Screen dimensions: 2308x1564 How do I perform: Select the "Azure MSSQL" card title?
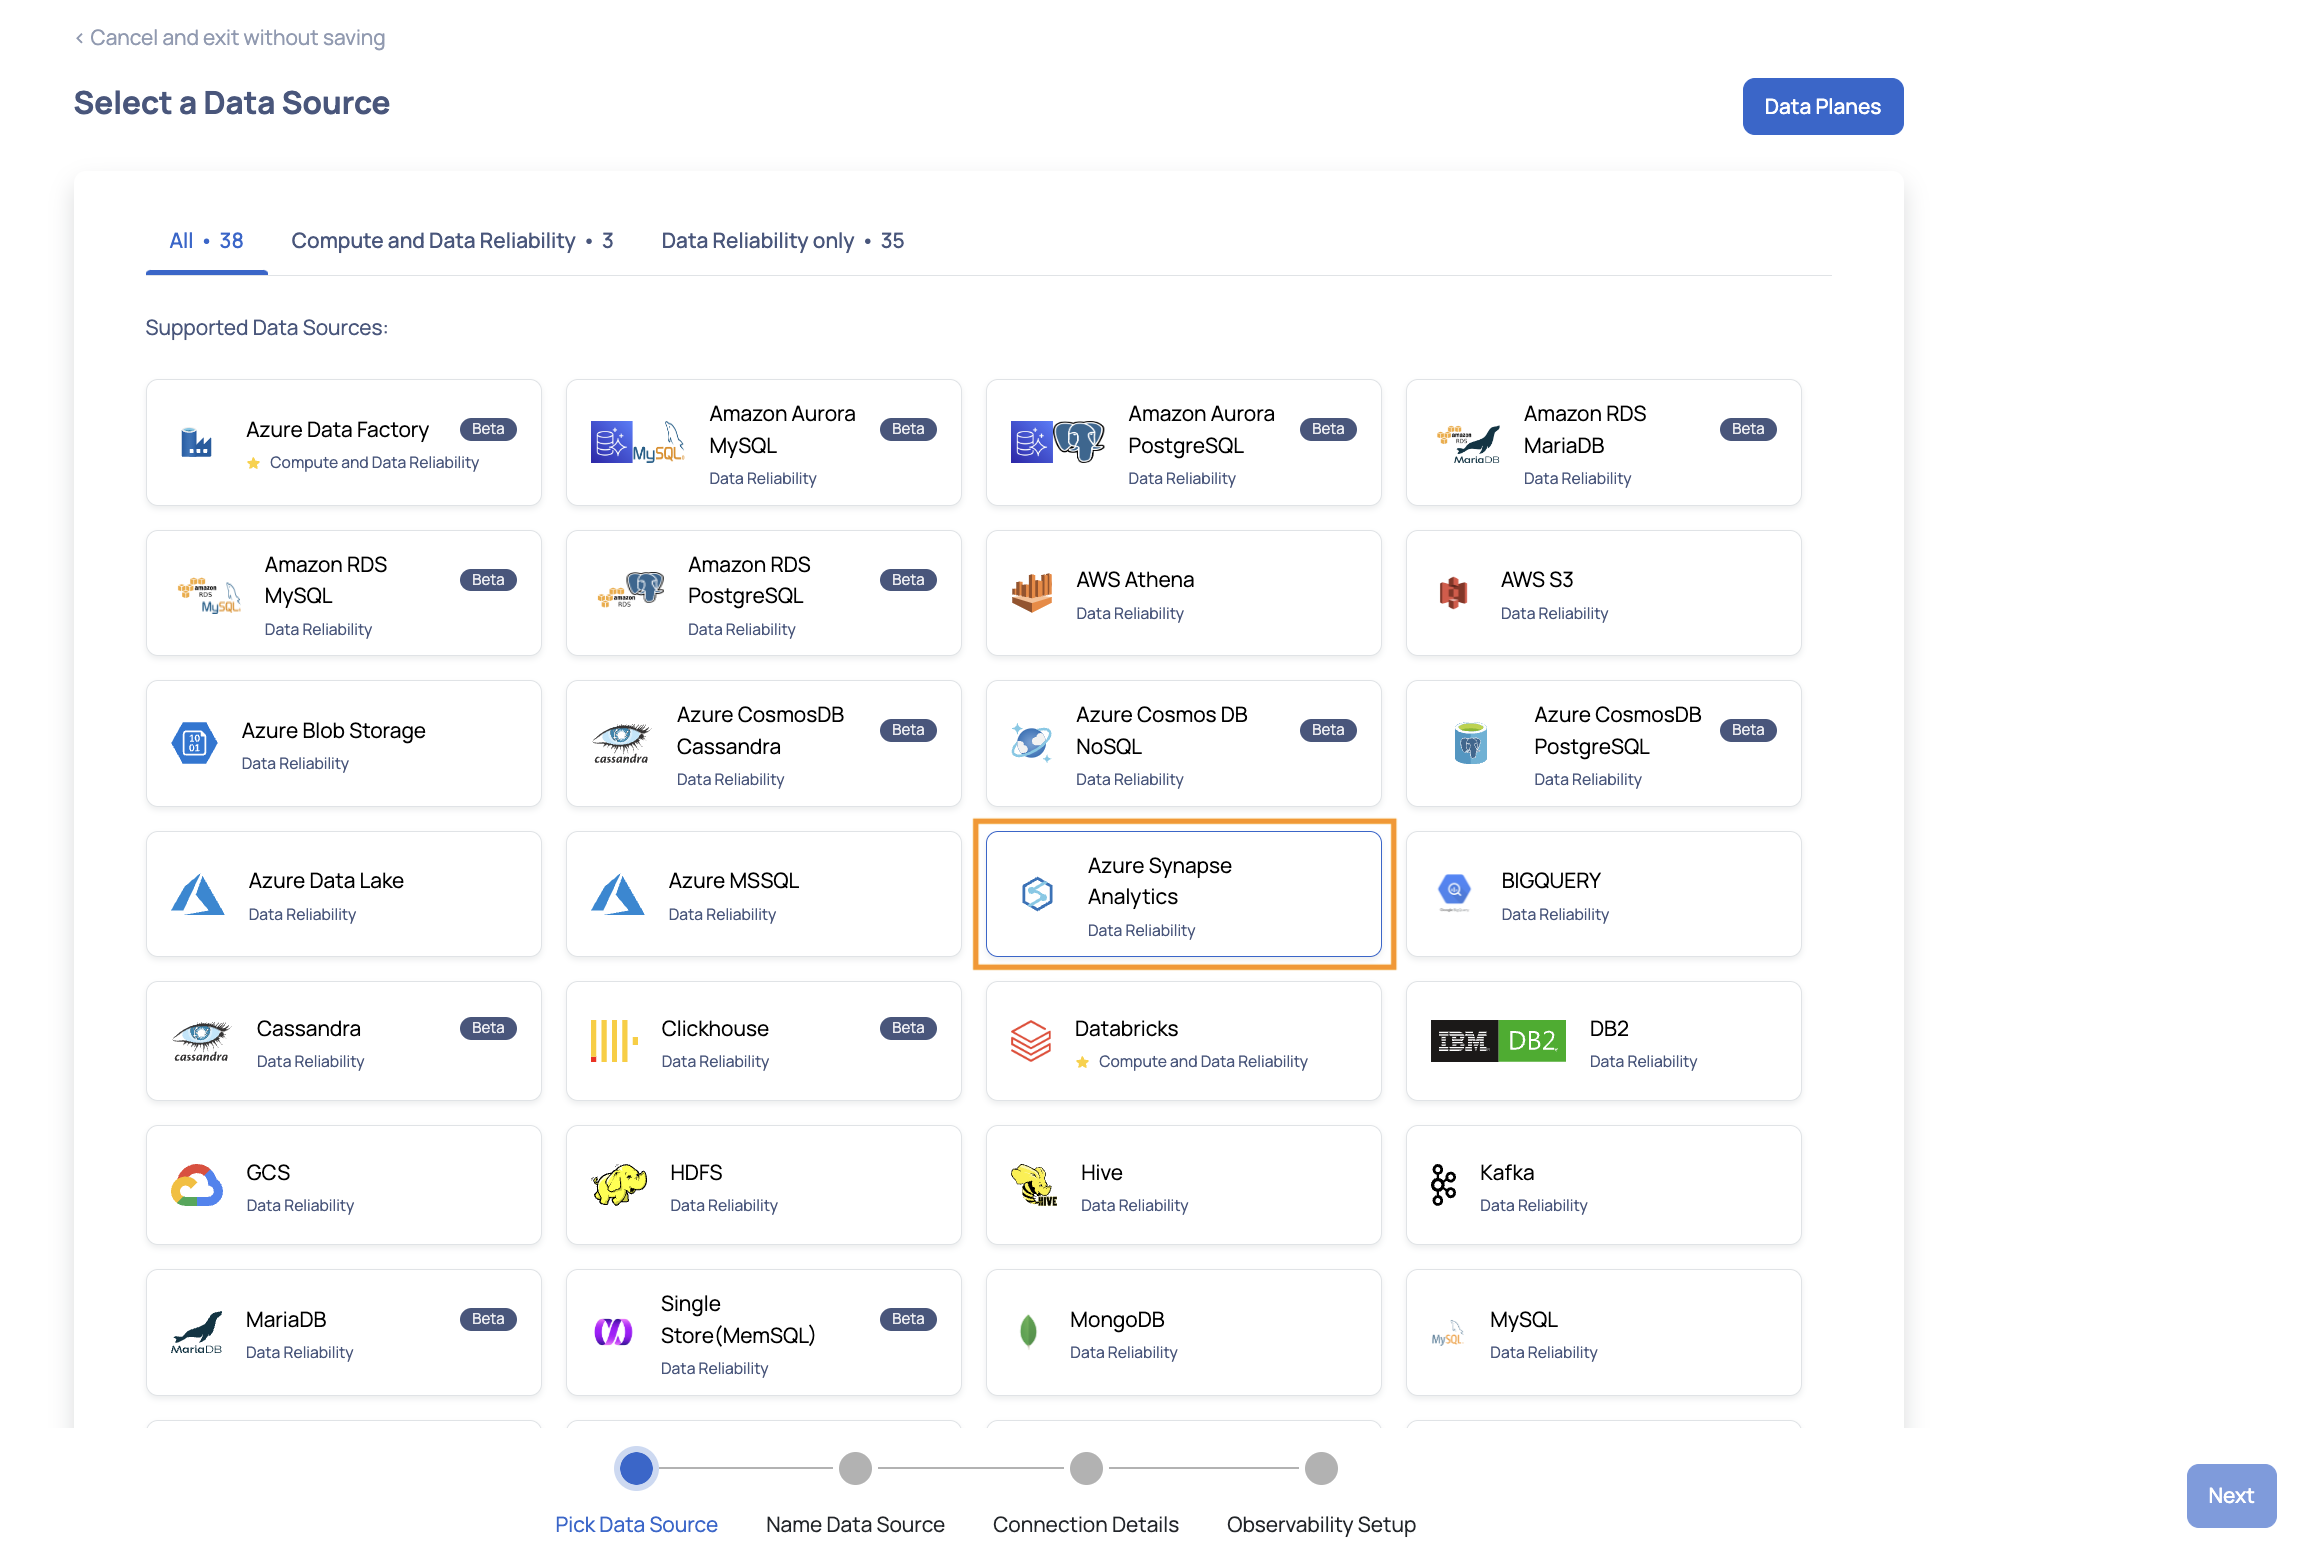tap(734, 881)
